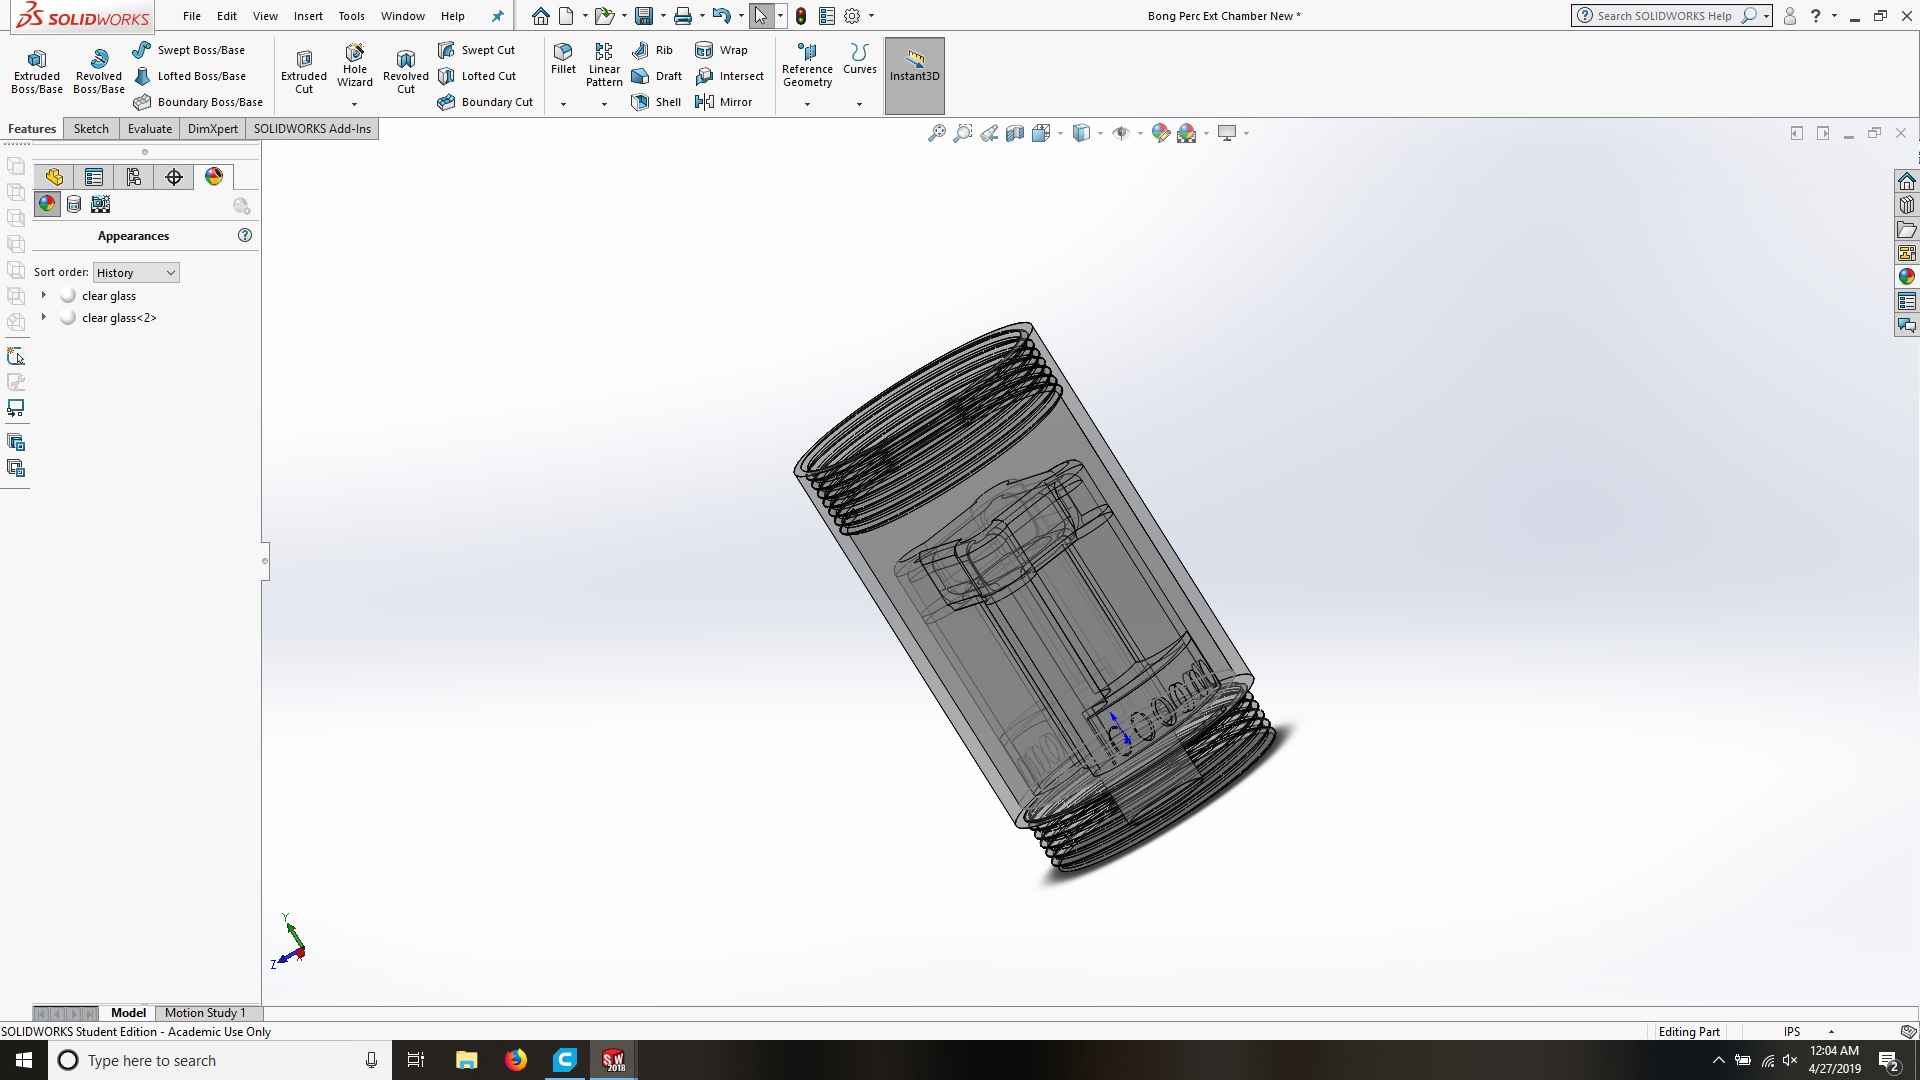1920x1080 pixels.
Task: Open the PropertyManager tab
Action: click(94, 177)
